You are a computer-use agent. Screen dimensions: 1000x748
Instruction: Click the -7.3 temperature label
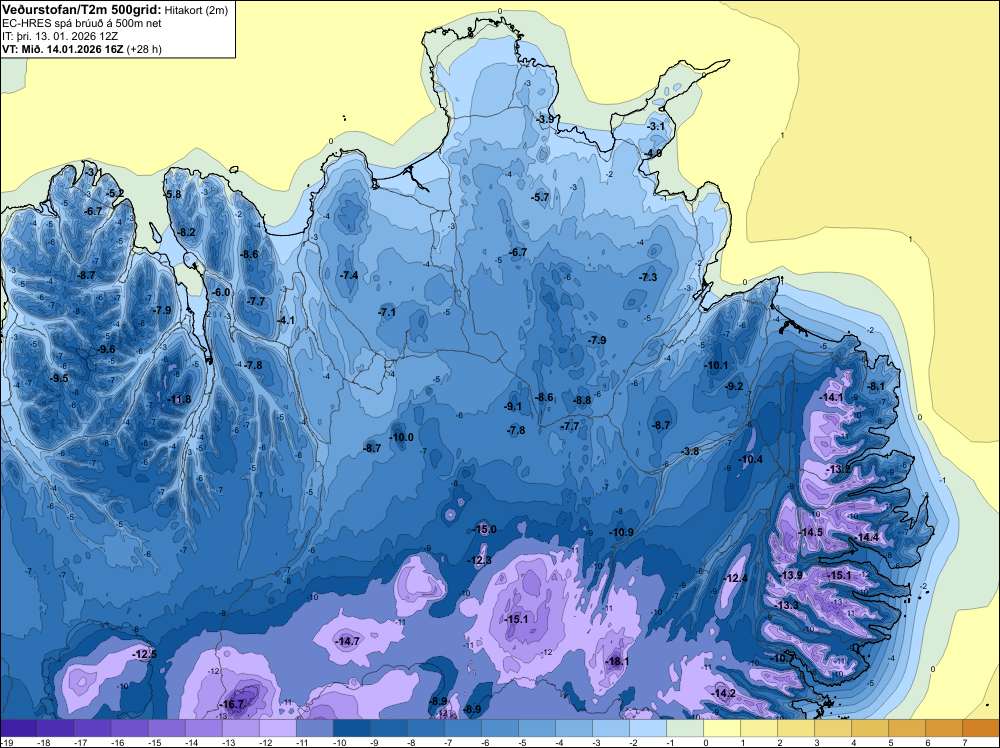(648, 277)
